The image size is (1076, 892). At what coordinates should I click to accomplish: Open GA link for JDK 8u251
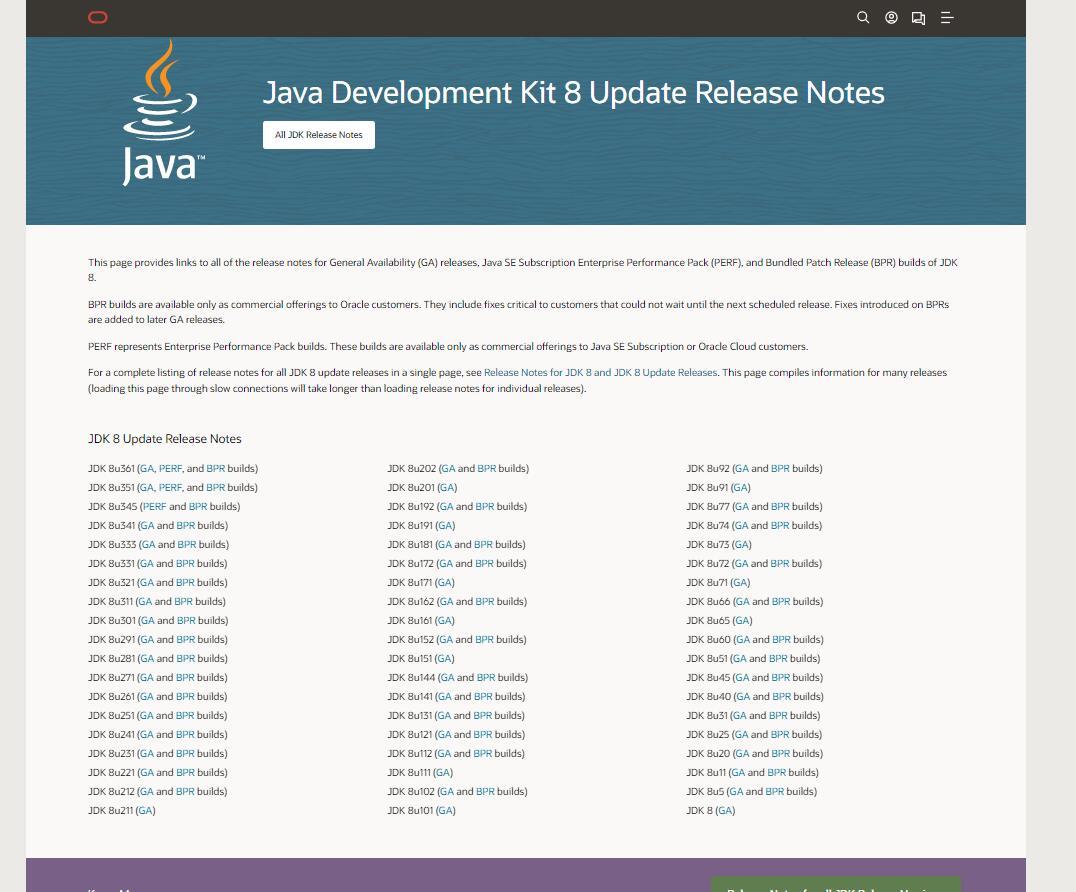point(146,716)
